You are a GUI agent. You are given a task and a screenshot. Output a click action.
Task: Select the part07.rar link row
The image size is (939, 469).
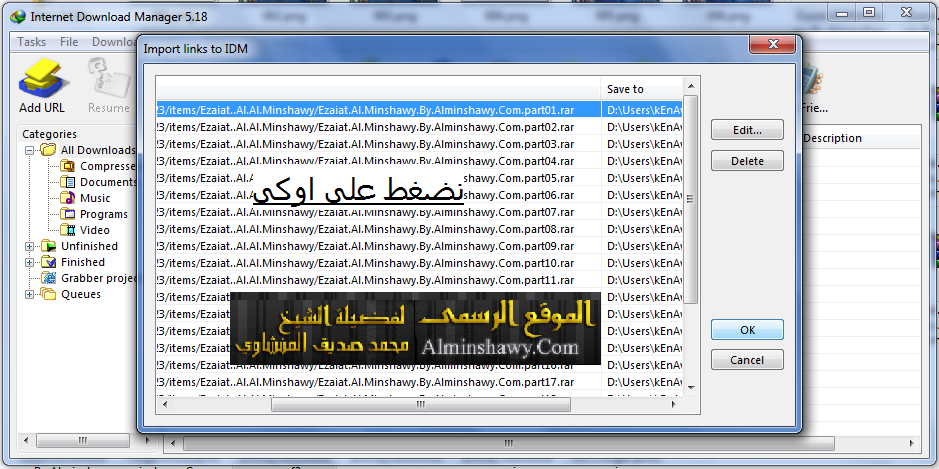pos(419,212)
